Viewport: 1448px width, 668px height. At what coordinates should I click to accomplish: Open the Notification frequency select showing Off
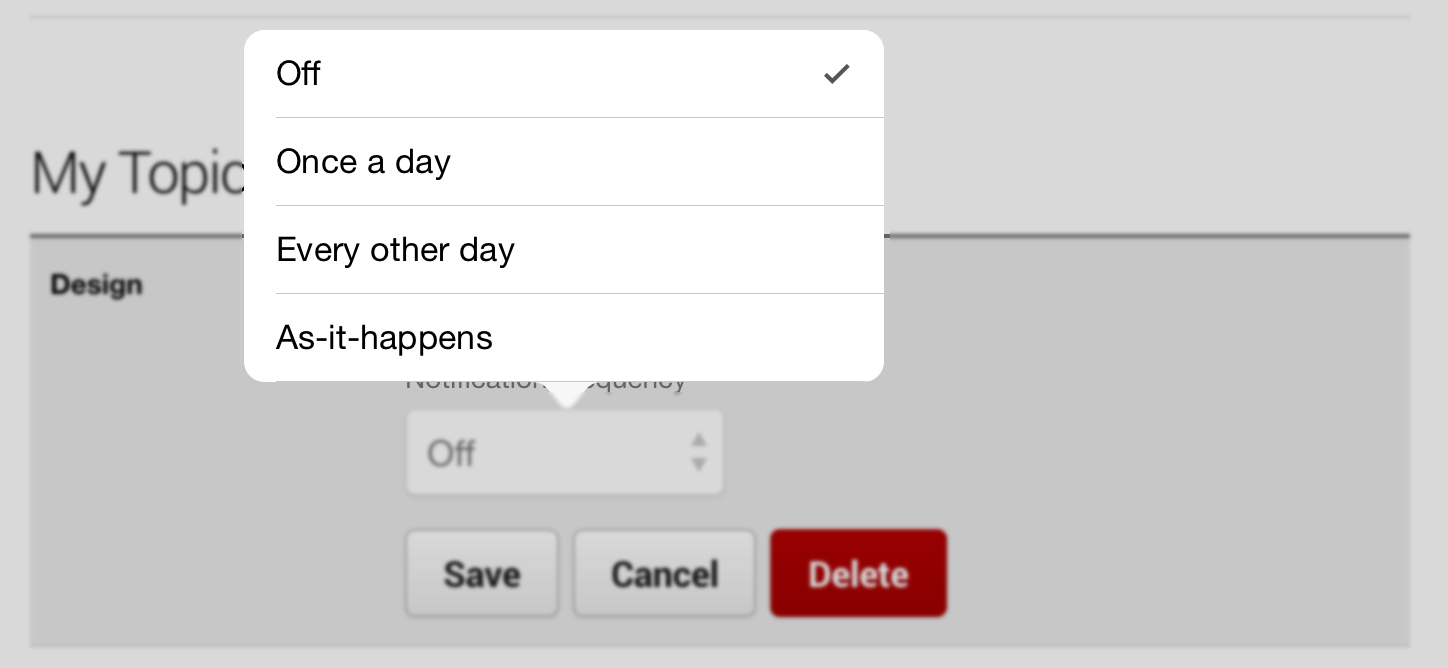[564, 452]
